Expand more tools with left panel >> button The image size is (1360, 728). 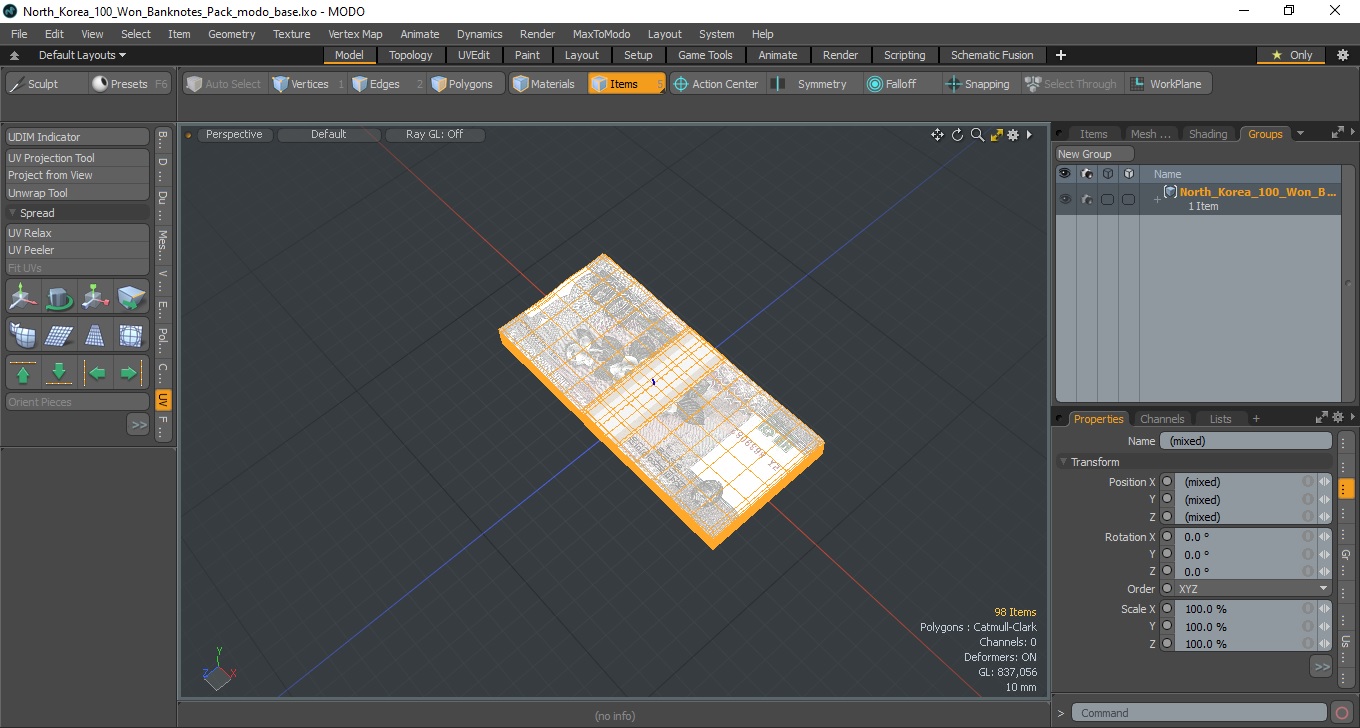[x=138, y=425]
